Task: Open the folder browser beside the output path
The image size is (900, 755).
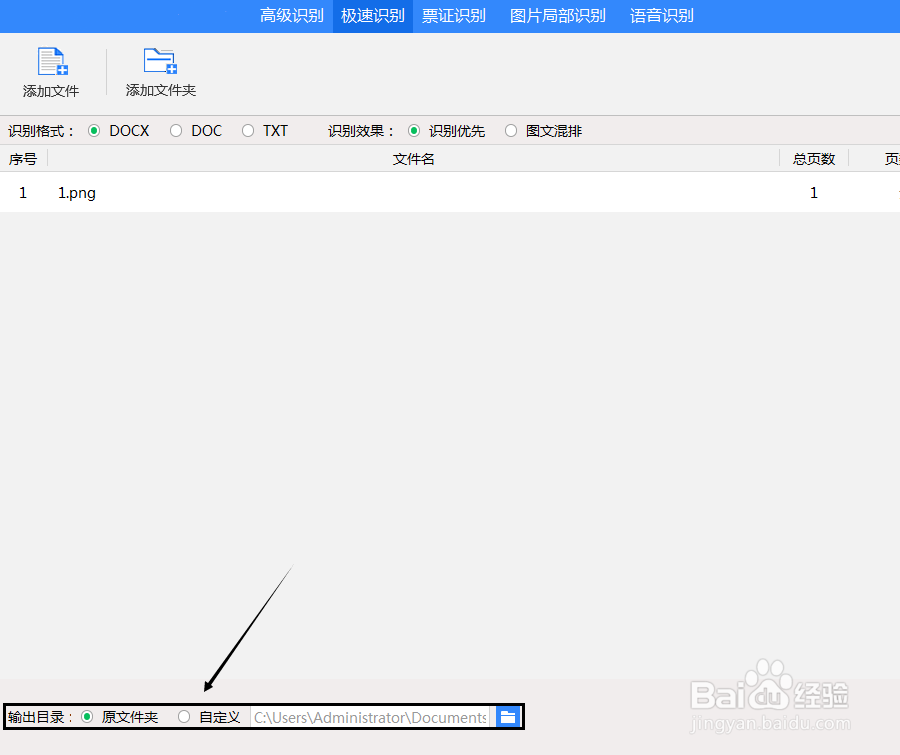Action: coord(508,716)
